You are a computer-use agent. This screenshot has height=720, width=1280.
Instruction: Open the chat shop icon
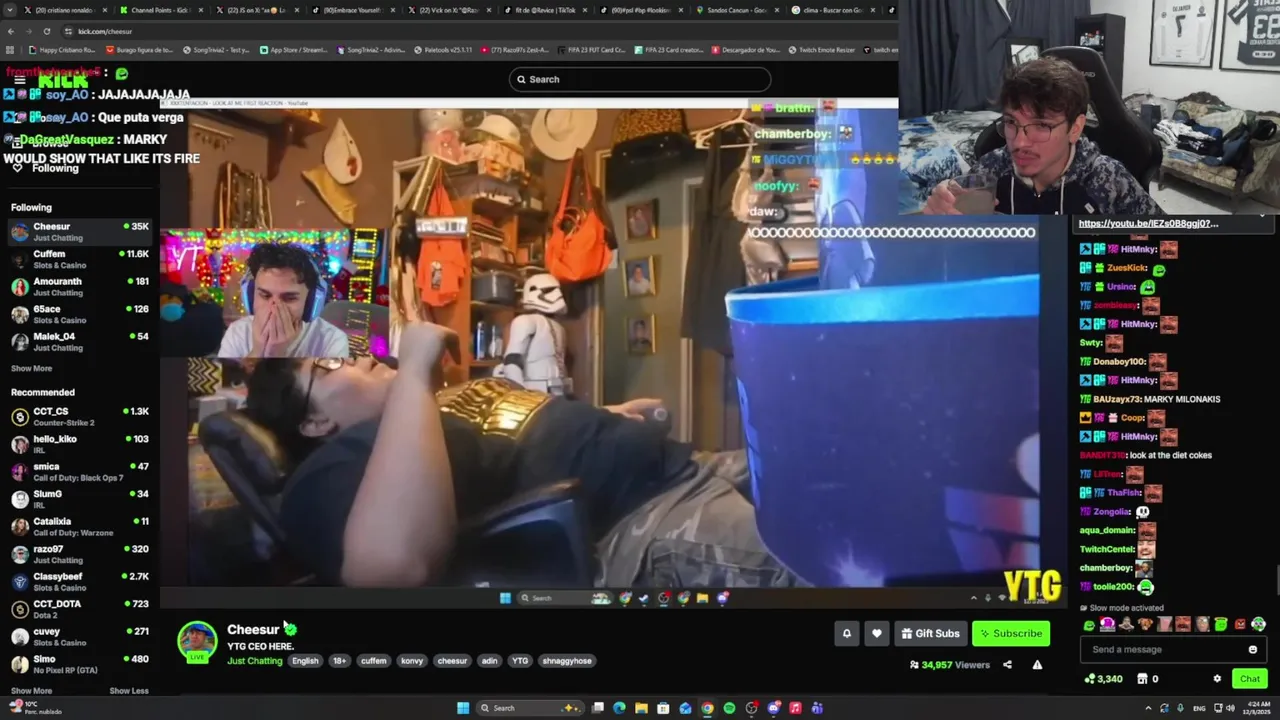[1142, 679]
